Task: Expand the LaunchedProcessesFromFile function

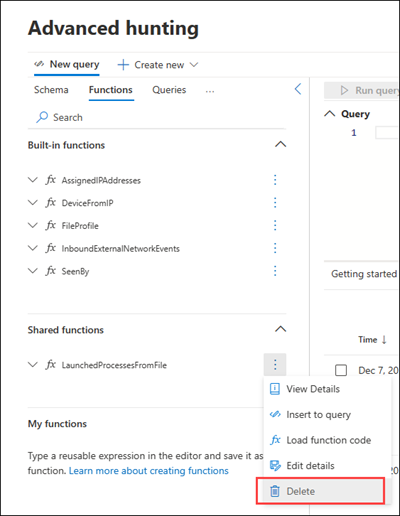Action: coord(32,365)
